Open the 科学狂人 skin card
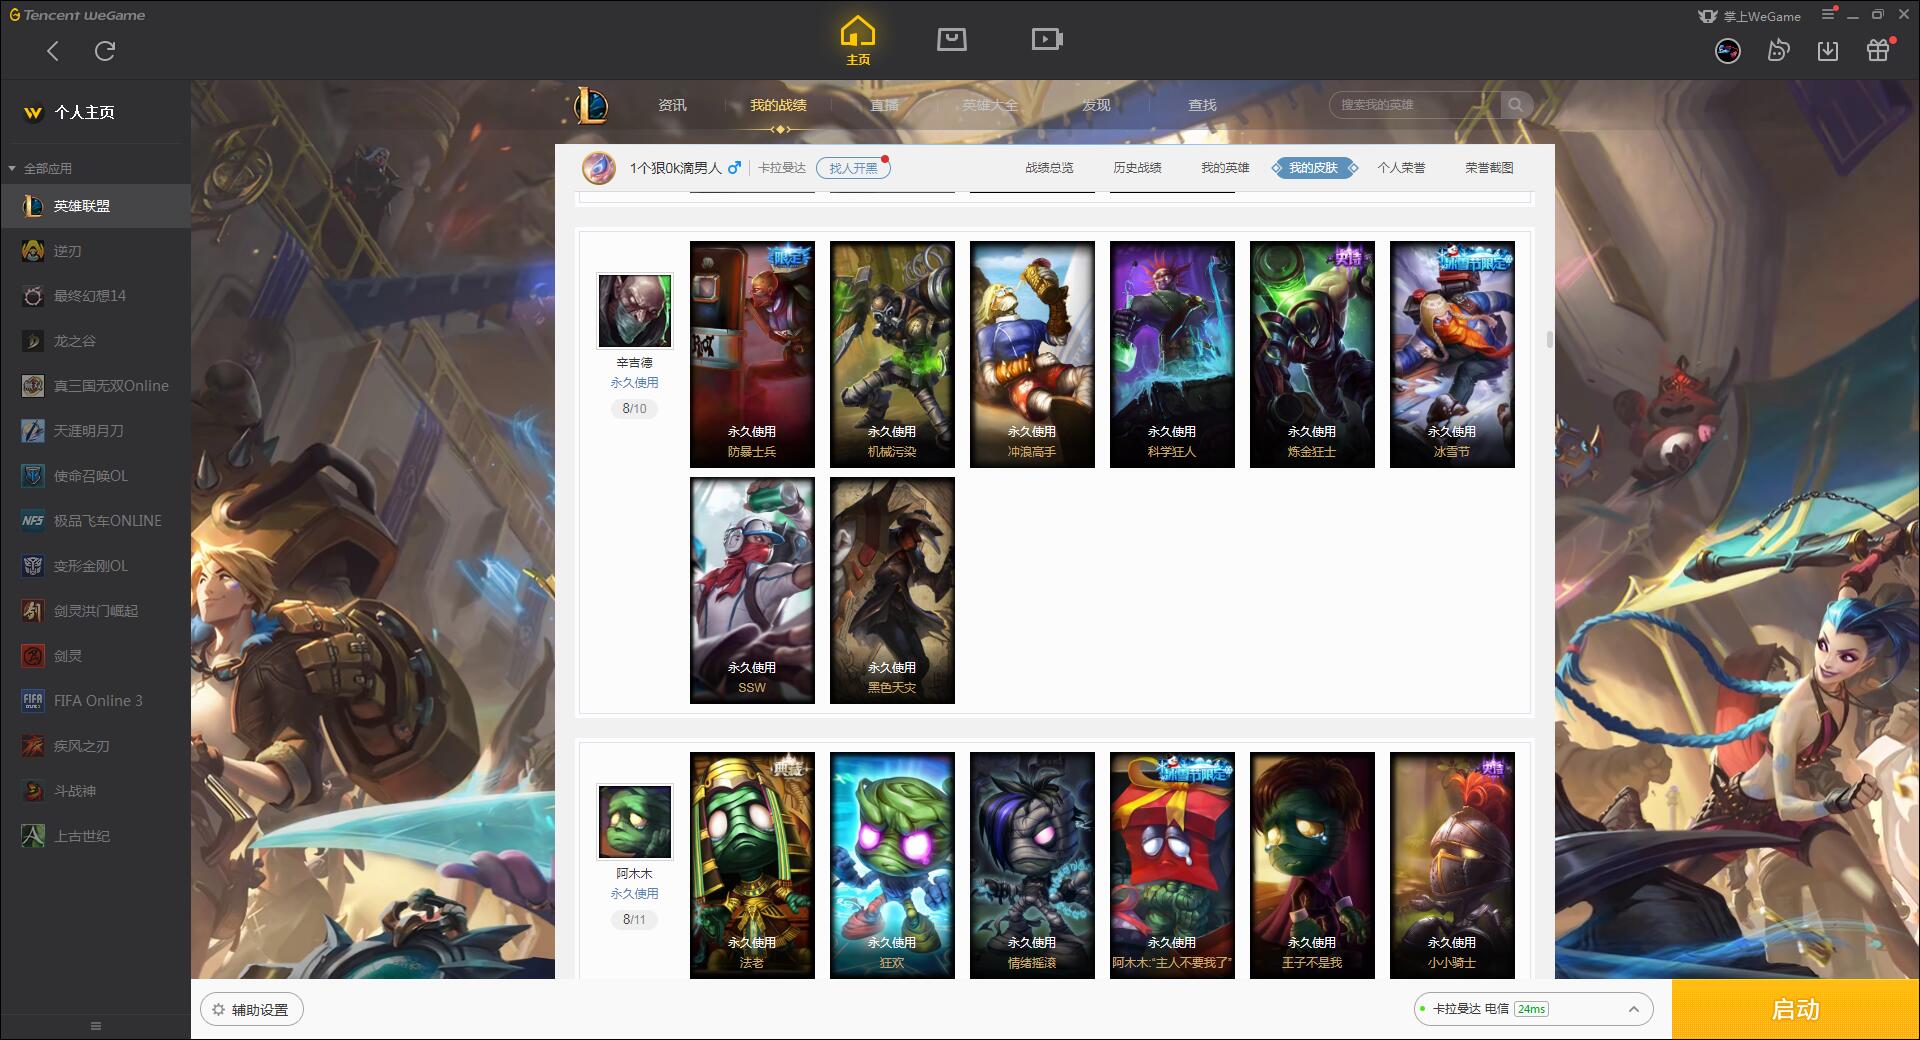The width and height of the screenshot is (1920, 1040). point(1172,354)
